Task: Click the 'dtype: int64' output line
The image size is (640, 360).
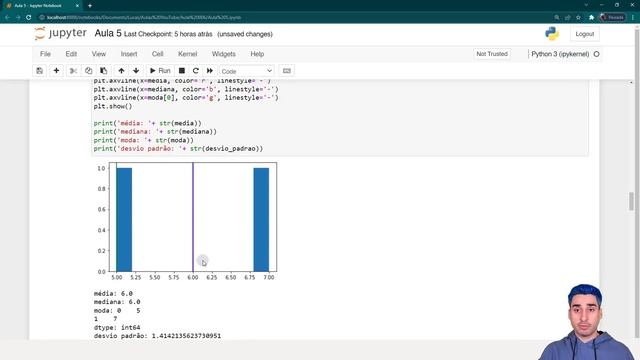Action: [117, 327]
